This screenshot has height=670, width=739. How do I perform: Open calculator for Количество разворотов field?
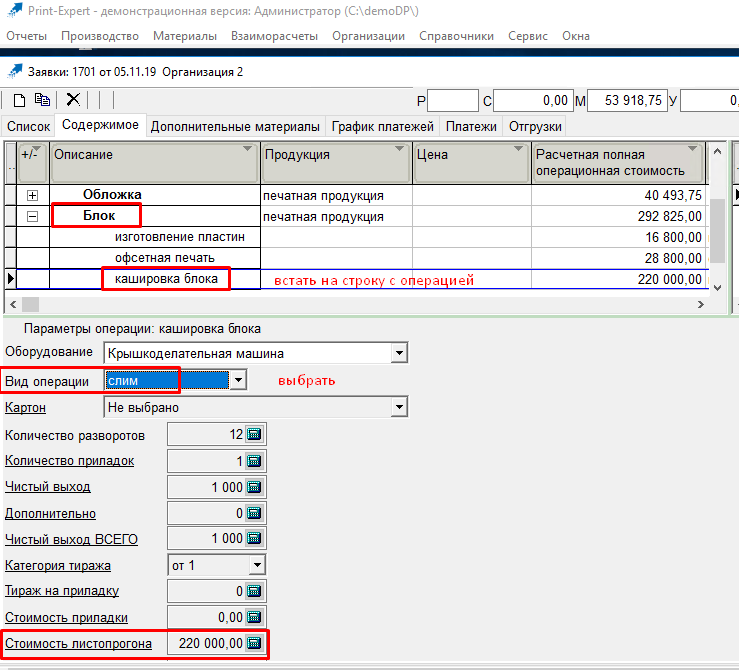[254, 435]
